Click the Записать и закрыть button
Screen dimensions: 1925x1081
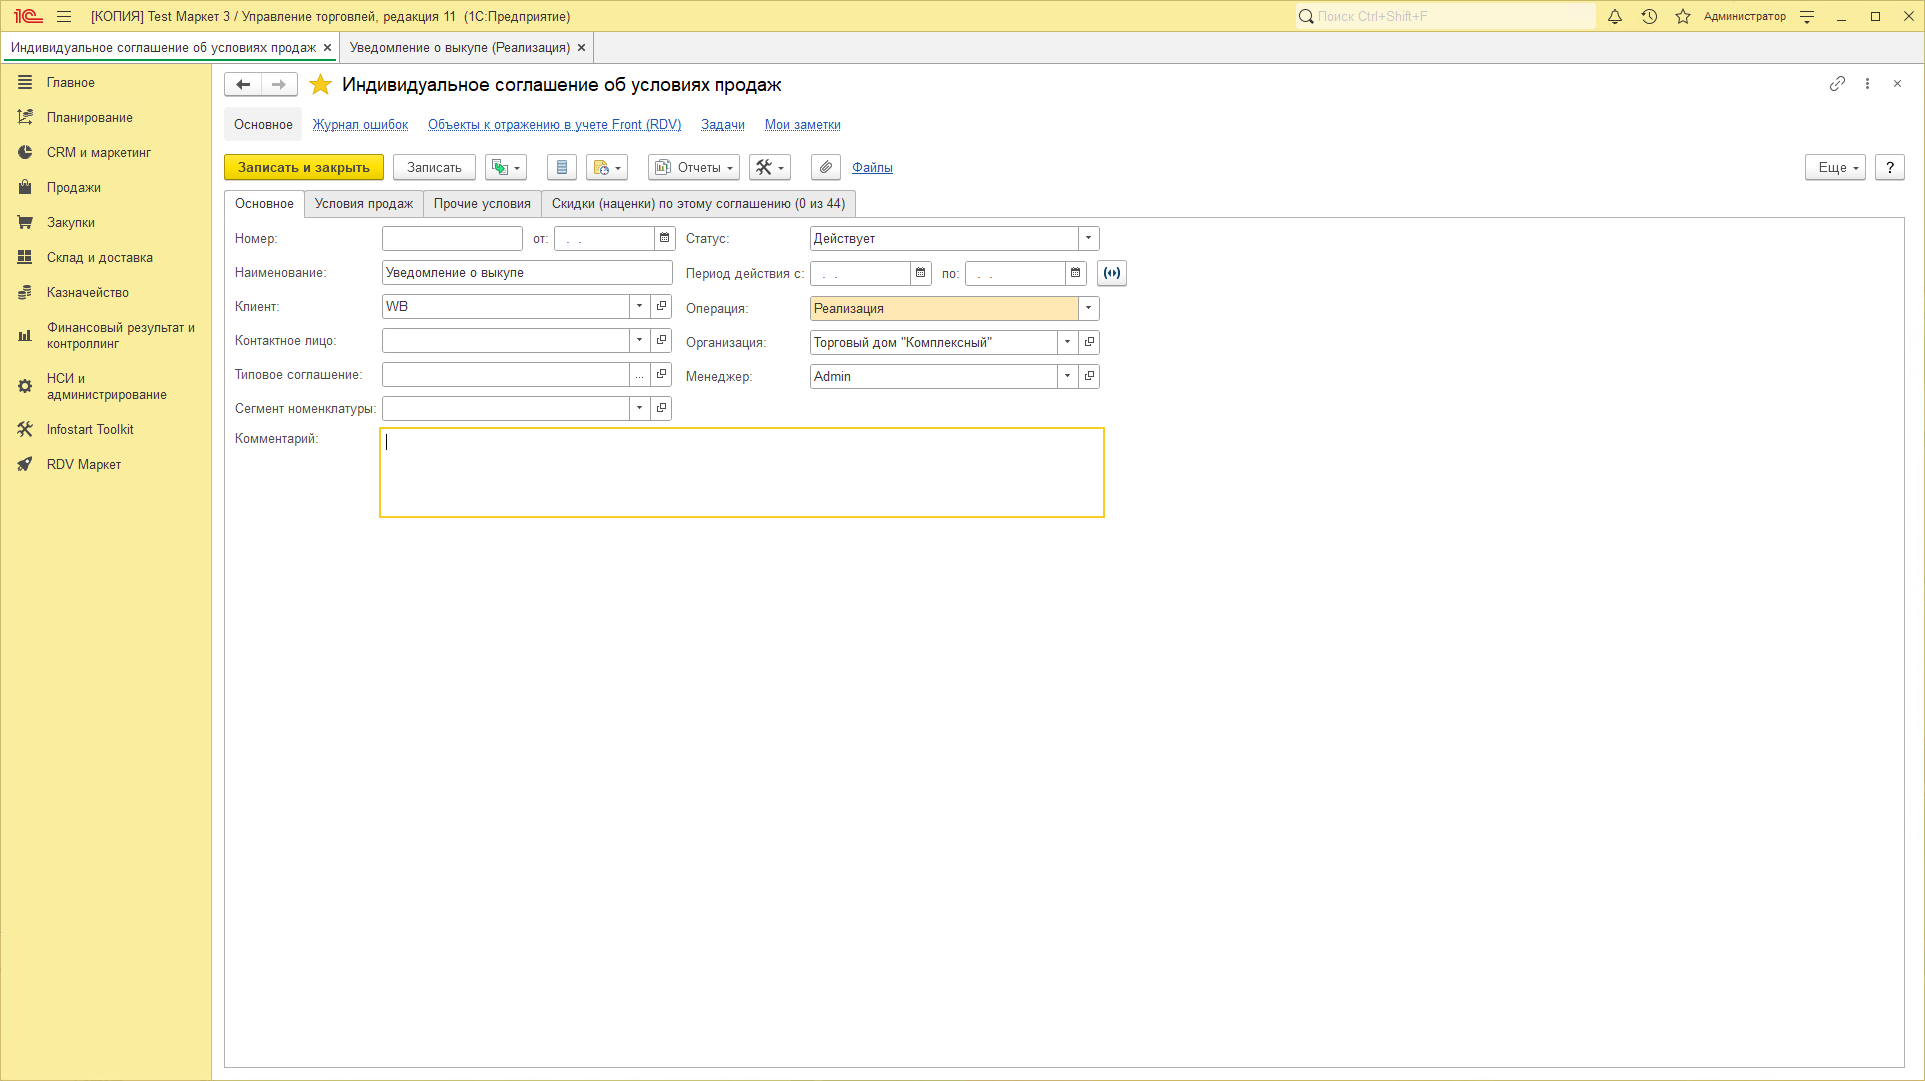pyautogui.click(x=304, y=168)
